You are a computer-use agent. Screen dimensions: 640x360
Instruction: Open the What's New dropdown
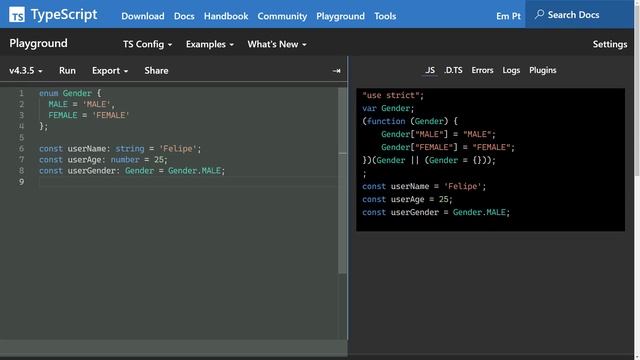(277, 44)
